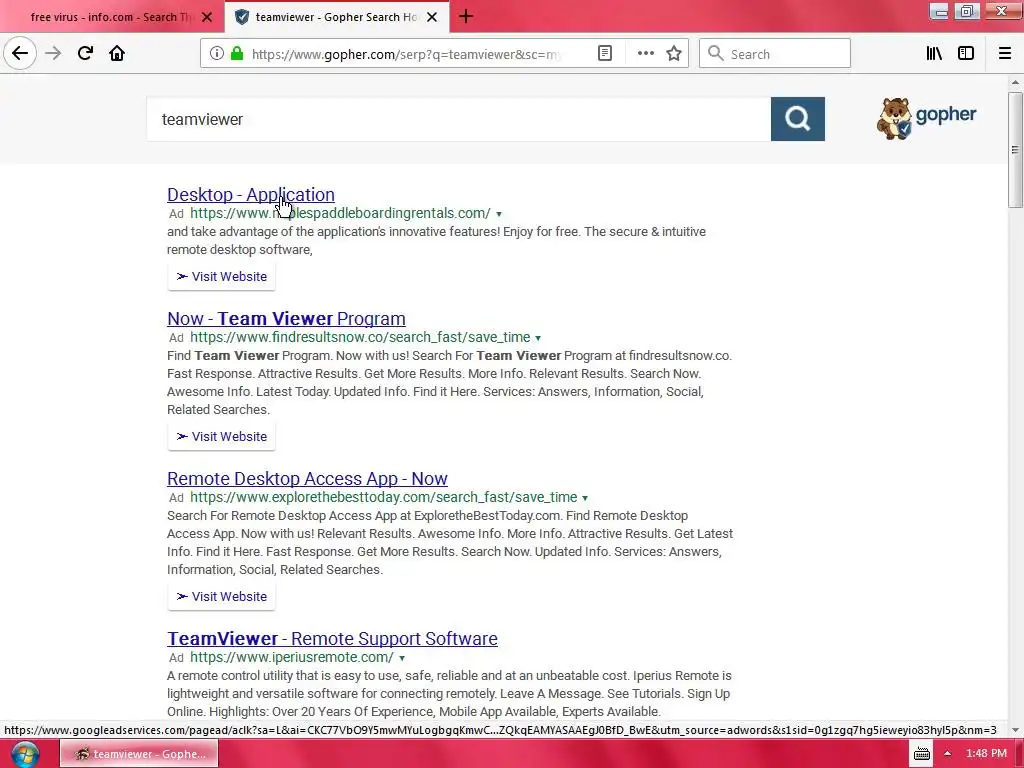Select the teamviewer Gopher Search tab
This screenshot has height=768, width=1024.
[x=337, y=17]
